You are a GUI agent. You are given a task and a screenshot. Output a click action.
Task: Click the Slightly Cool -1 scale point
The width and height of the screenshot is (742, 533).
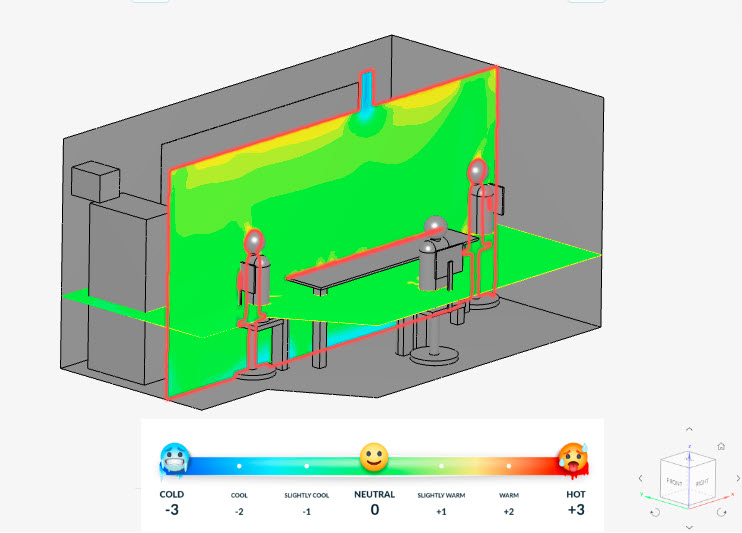pos(306,466)
